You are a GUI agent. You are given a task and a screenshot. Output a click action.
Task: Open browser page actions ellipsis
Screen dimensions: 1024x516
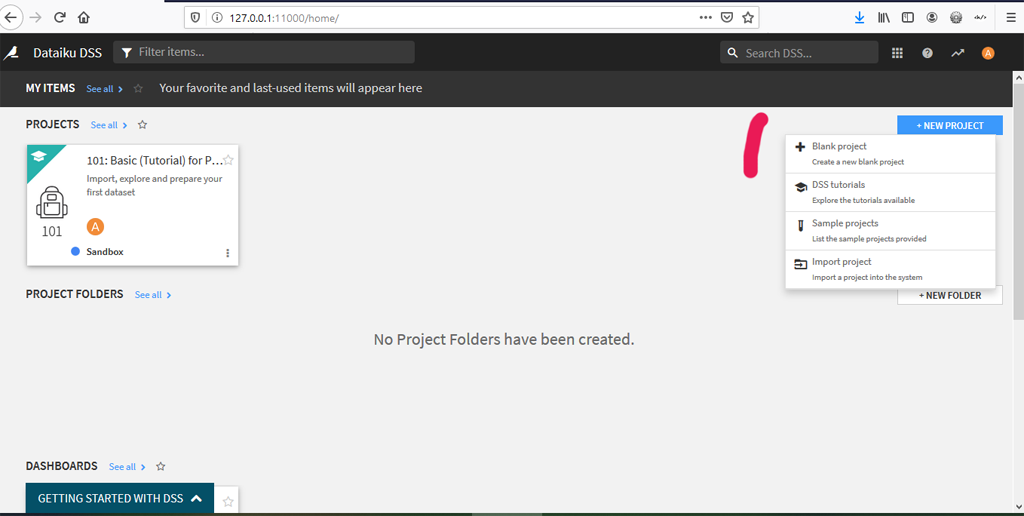pos(705,18)
